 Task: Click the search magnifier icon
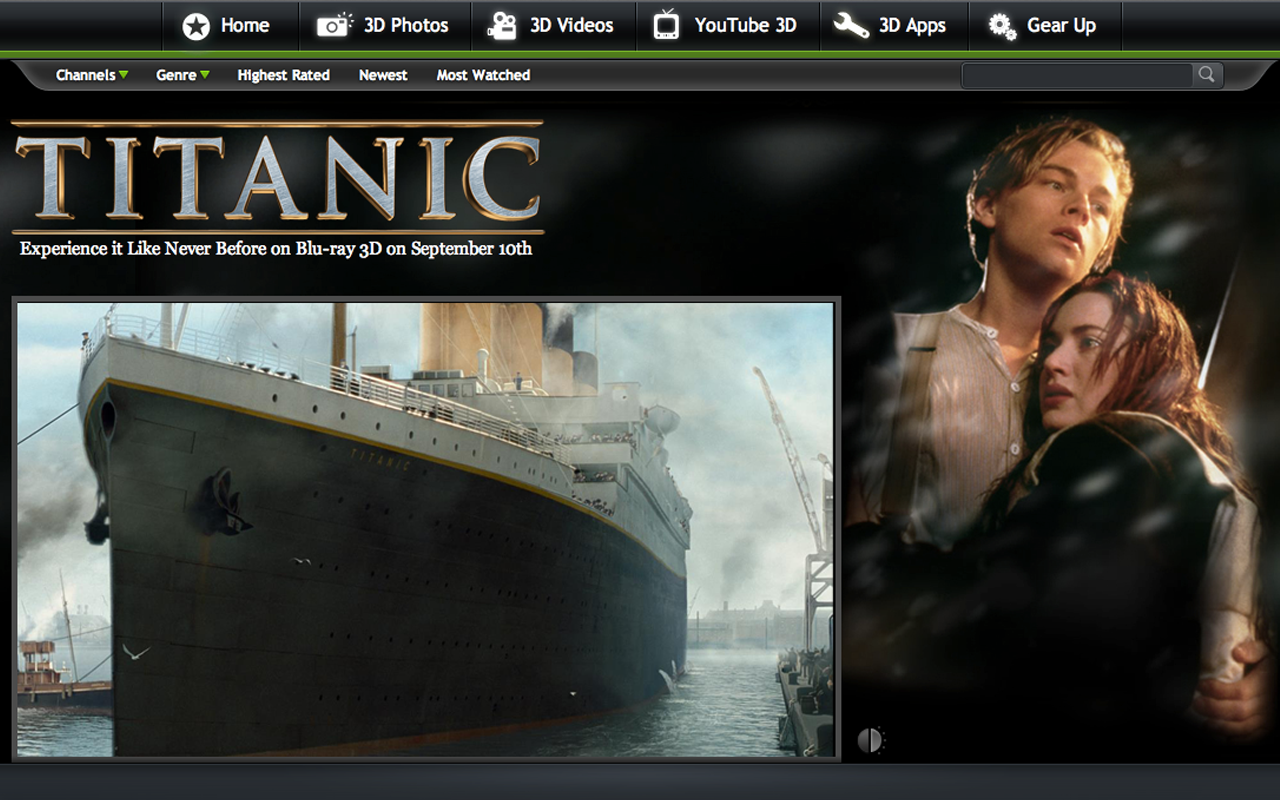tap(1207, 75)
